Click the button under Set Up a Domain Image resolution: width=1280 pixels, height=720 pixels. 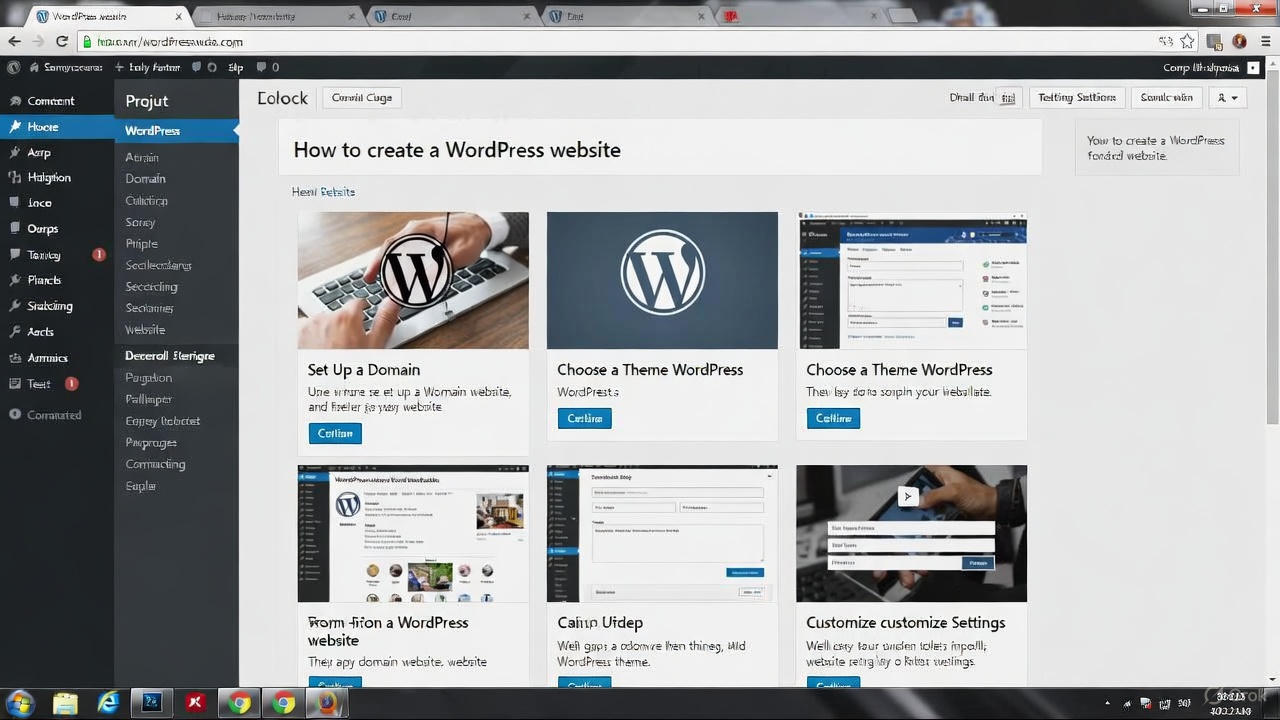pyautogui.click(x=335, y=433)
